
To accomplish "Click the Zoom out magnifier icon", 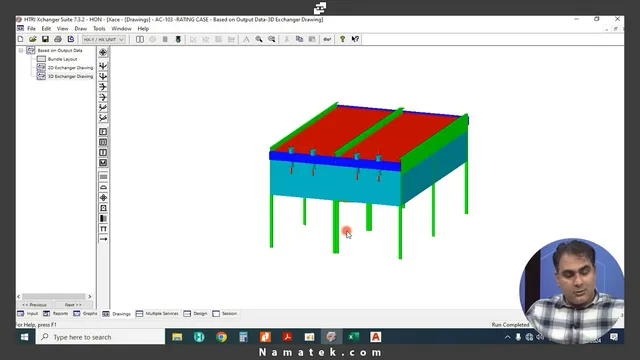I will pyautogui.click(x=271, y=39).
